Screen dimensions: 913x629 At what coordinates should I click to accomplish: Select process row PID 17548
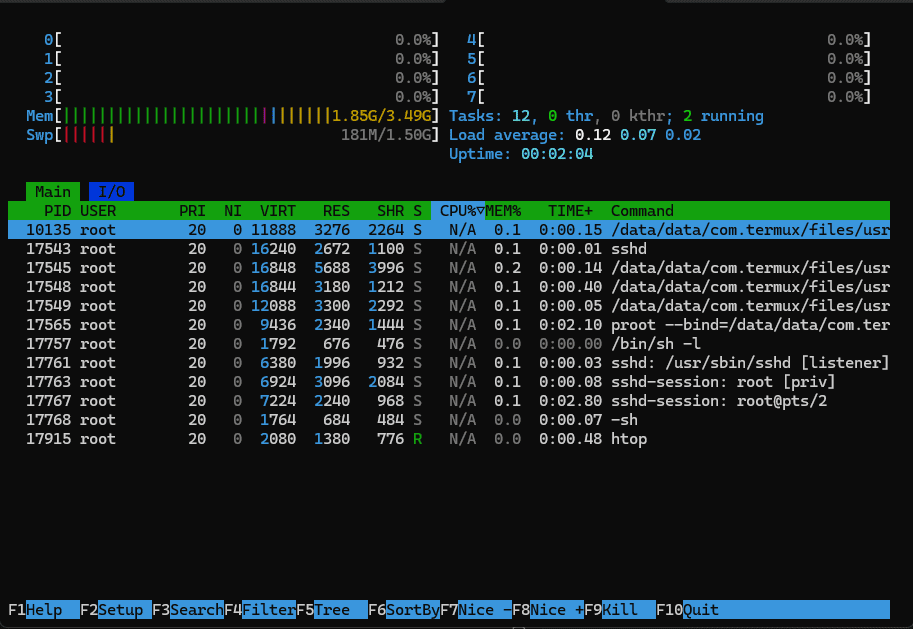click(x=449, y=287)
